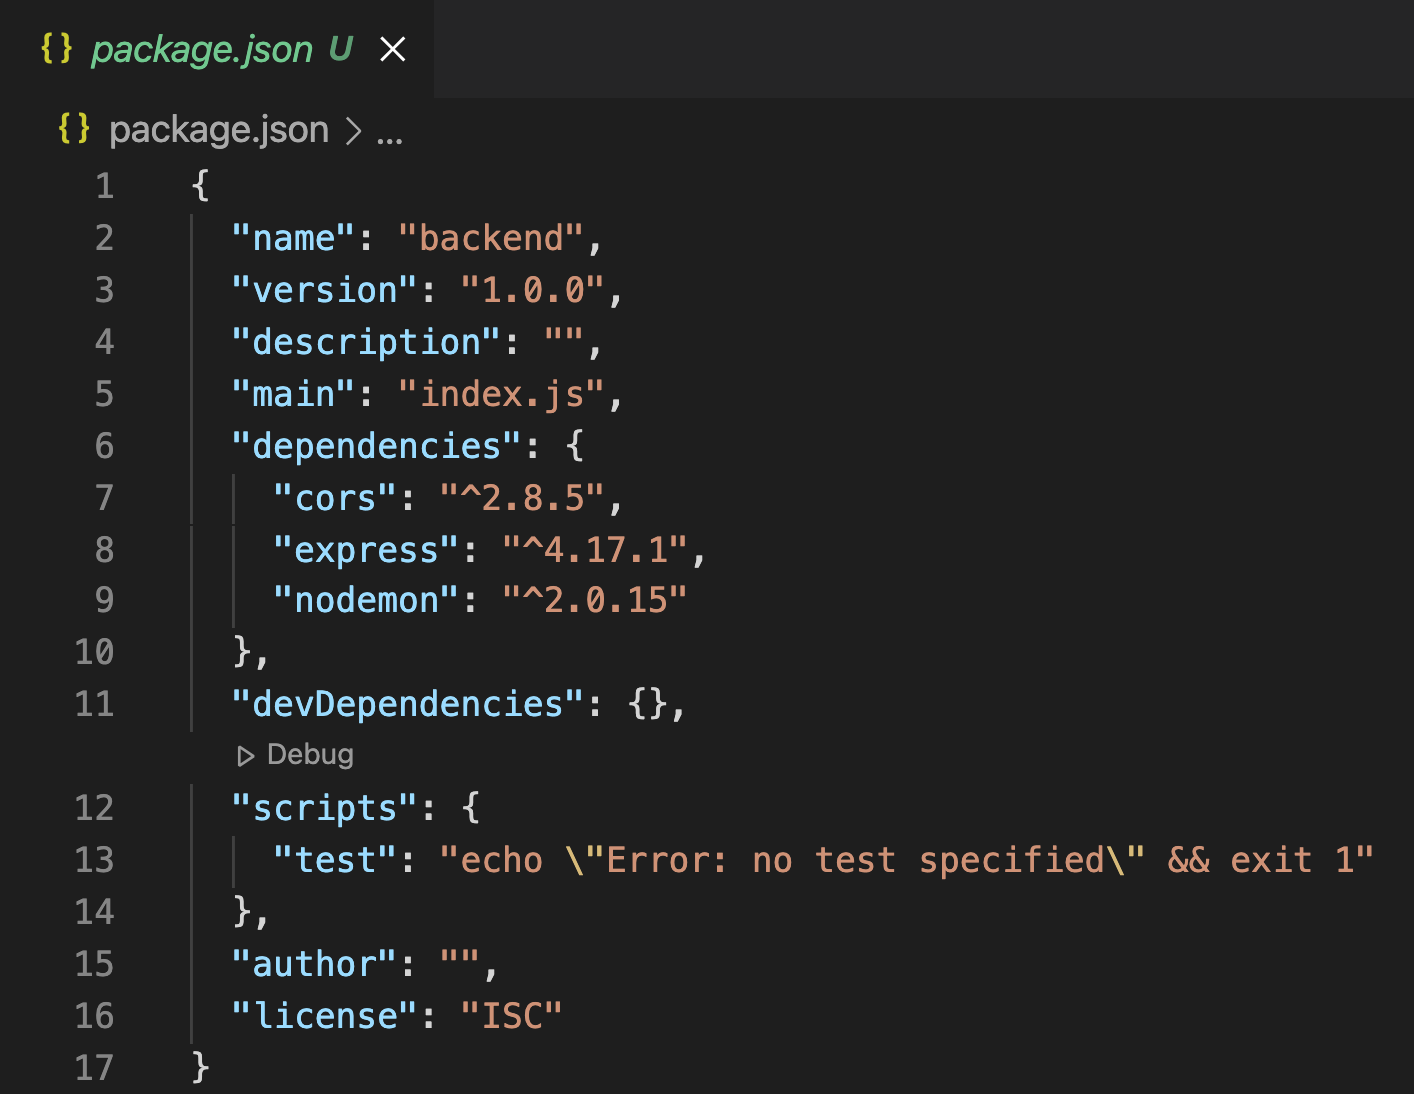
Task: Click the "express" dependency key
Action: pos(366,550)
